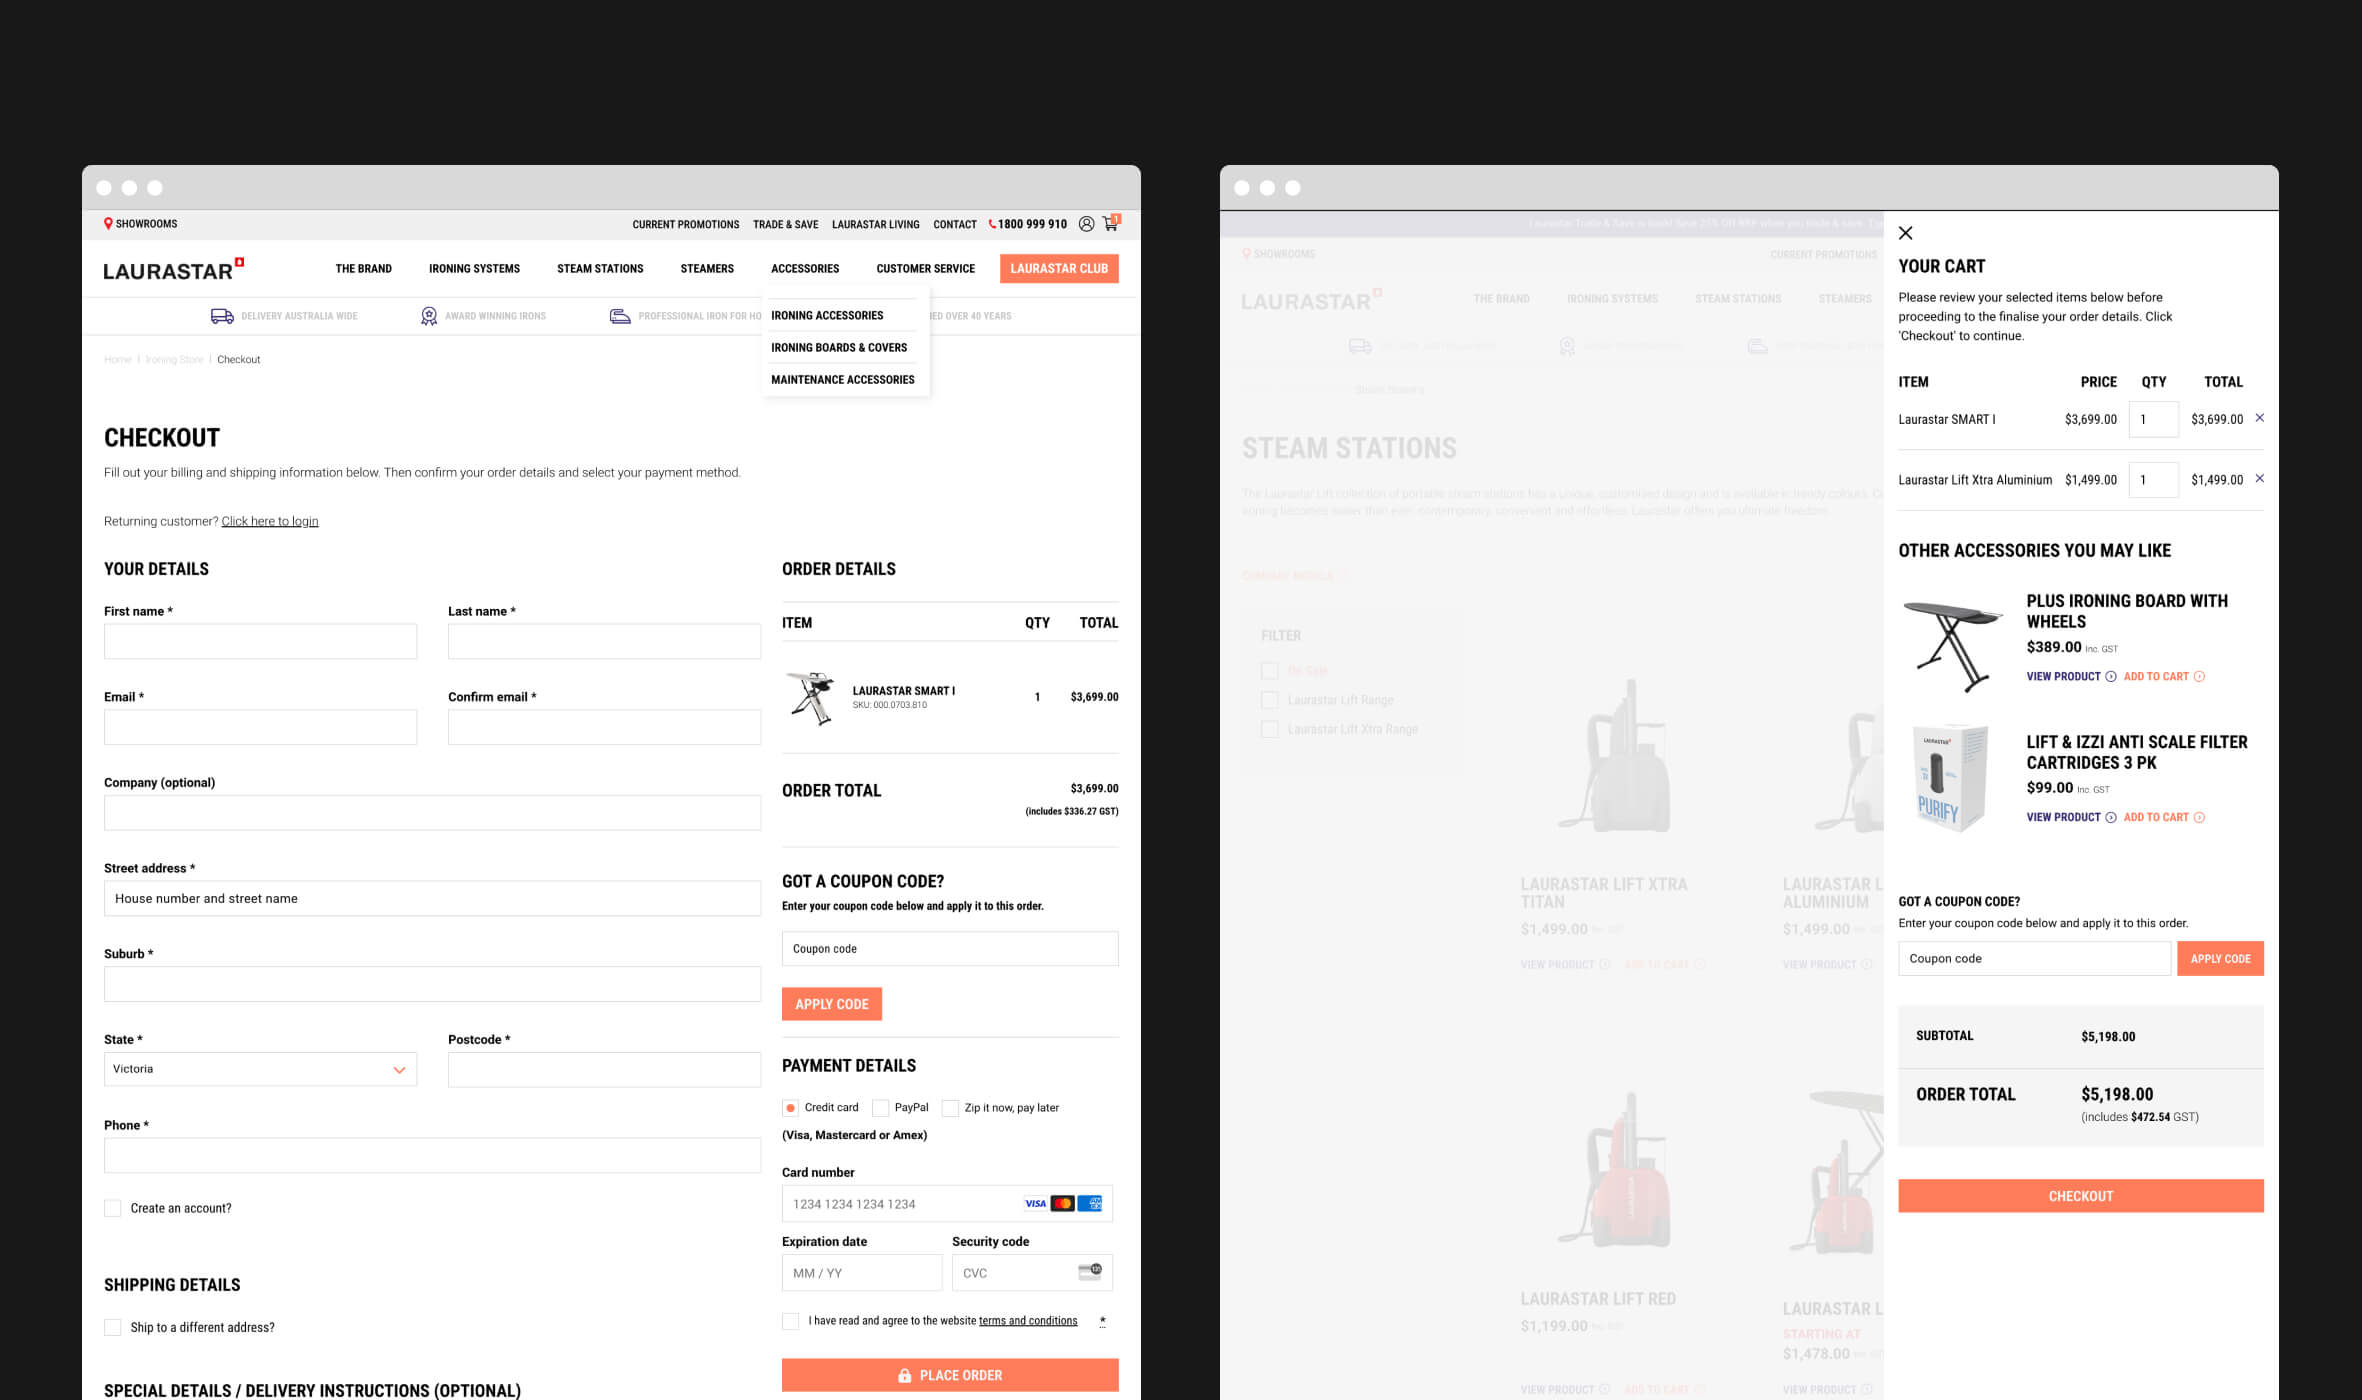The width and height of the screenshot is (2362, 1400).
Task: Click the user account profile icon
Action: [x=1086, y=224]
